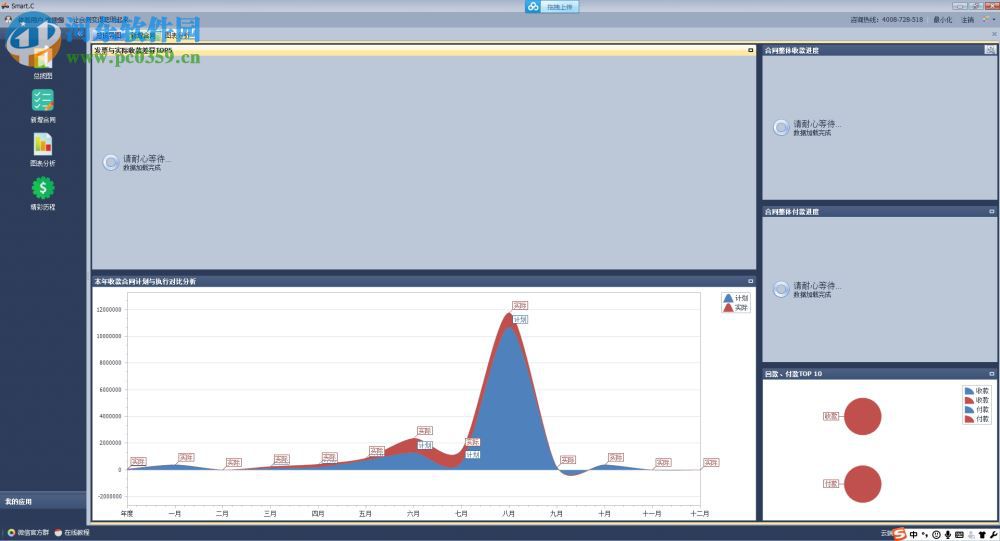Image resolution: width=1000 pixels, height=541 pixels.
Task: Open the green dollar-sign sidebar icon
Action: click(43, 188)
